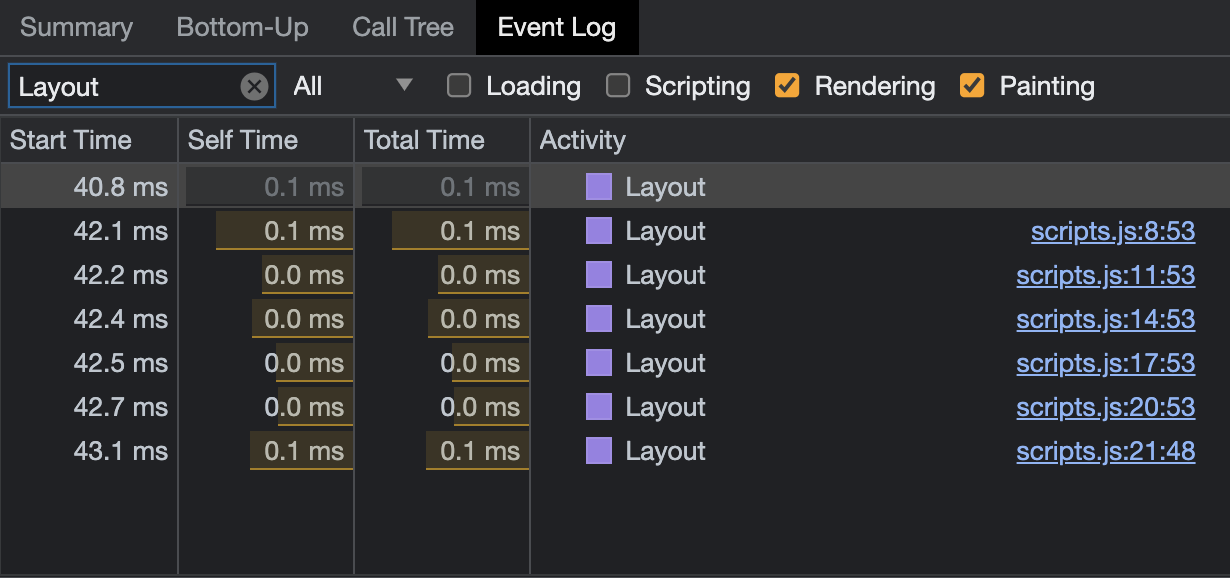Follow the scripts.js:21:48 link
Screen dimensions: 1230x578
pyautogui.click(x=1105, y=451)
